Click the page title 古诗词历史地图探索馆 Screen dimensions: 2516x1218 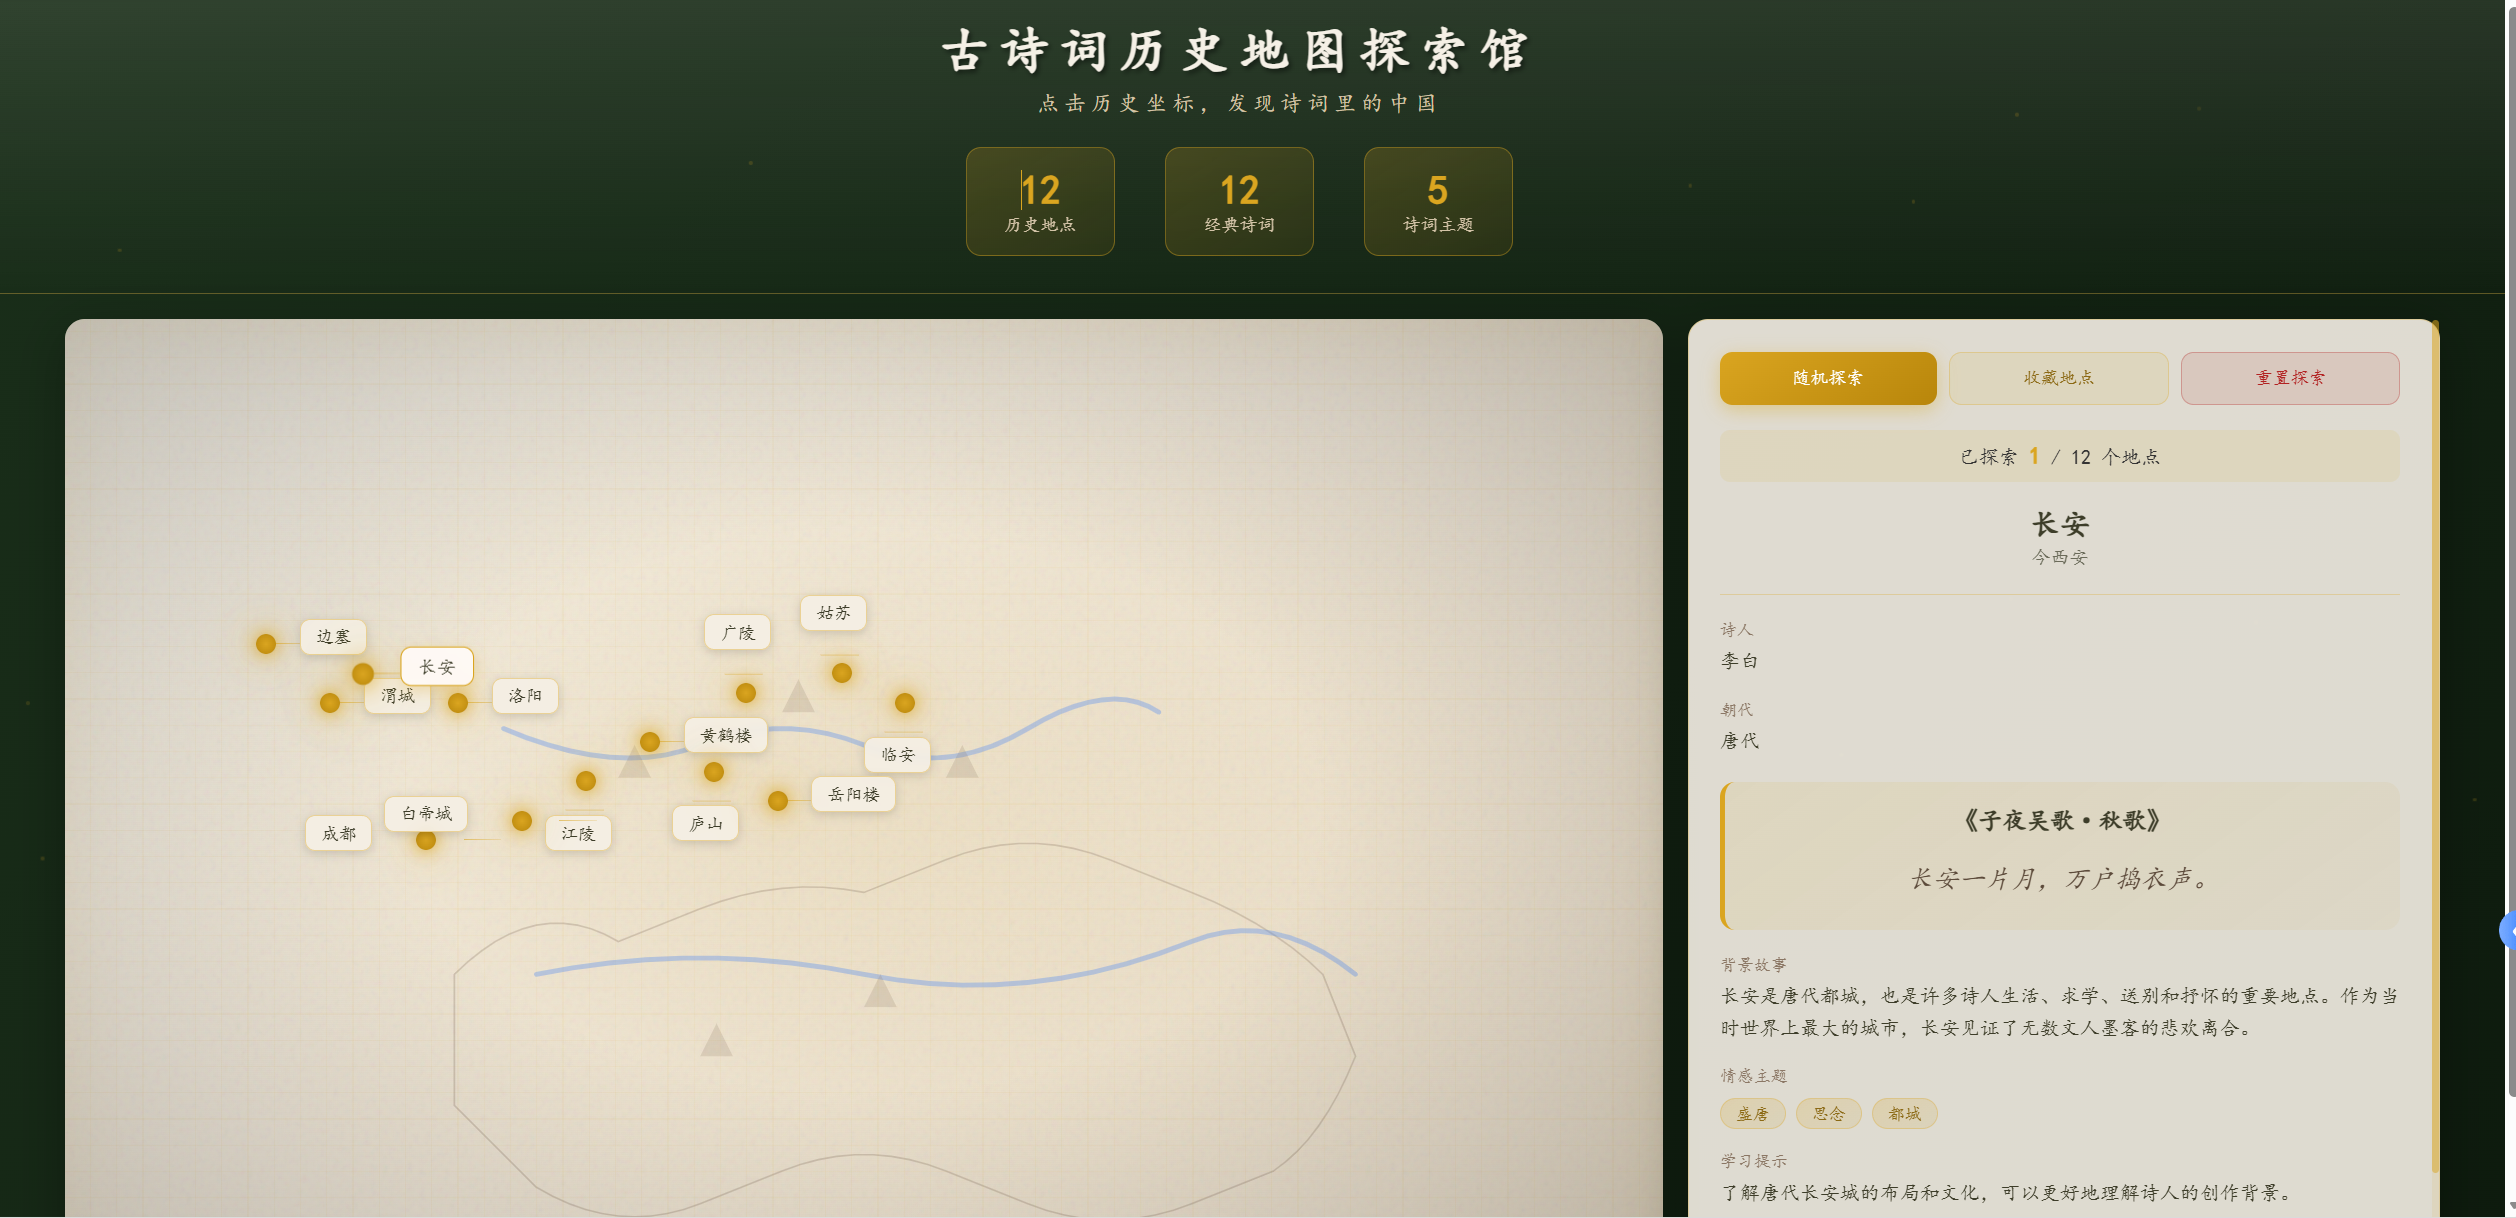1236,51
